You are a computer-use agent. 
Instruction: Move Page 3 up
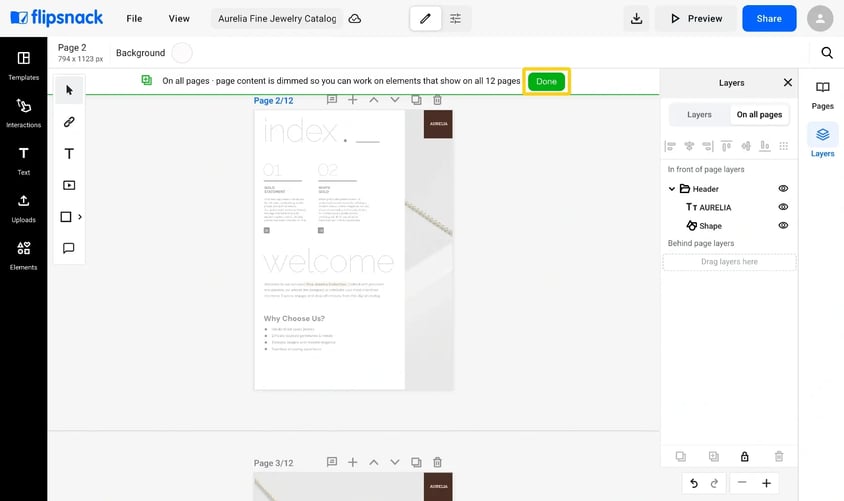click(374, 462)
